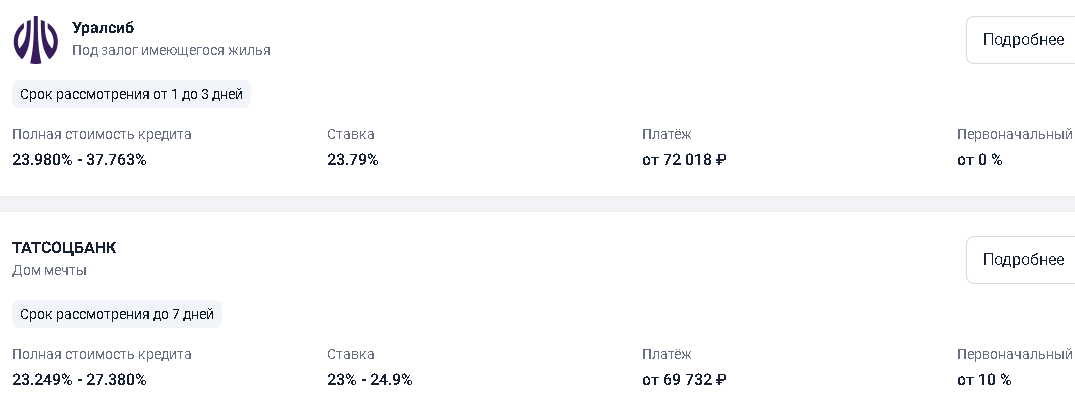
Task: Click the Уралсиб rate value 23.79%
Action: (x=352, y=160)
